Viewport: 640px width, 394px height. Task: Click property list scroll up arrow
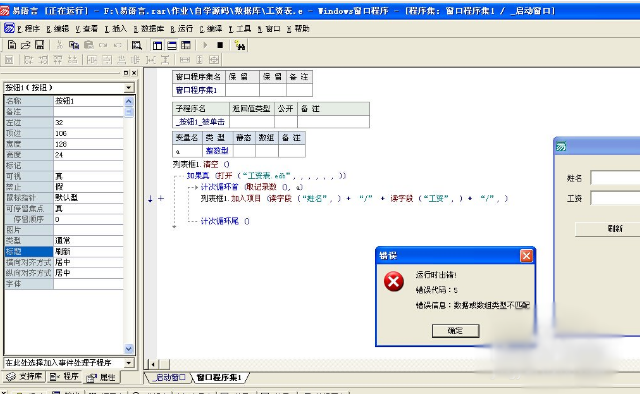point(129,101)
